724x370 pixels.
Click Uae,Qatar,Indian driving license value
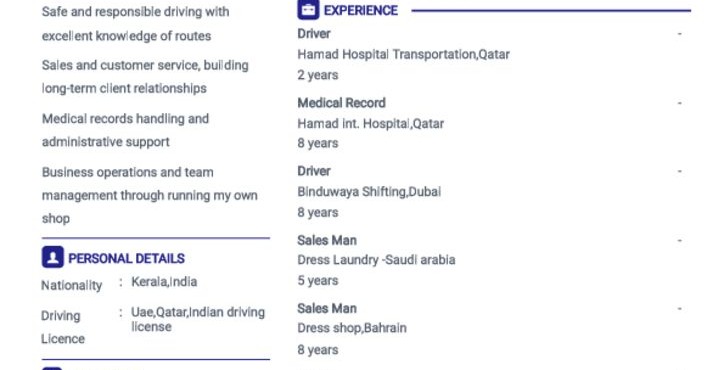[198, 319]
